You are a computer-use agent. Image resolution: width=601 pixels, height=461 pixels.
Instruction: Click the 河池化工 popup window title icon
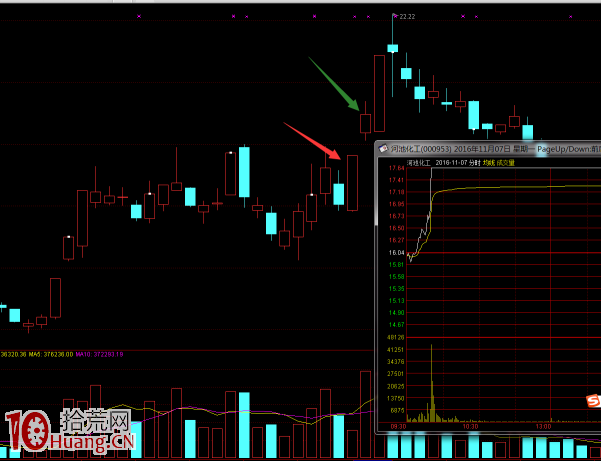tap(383, 149)
